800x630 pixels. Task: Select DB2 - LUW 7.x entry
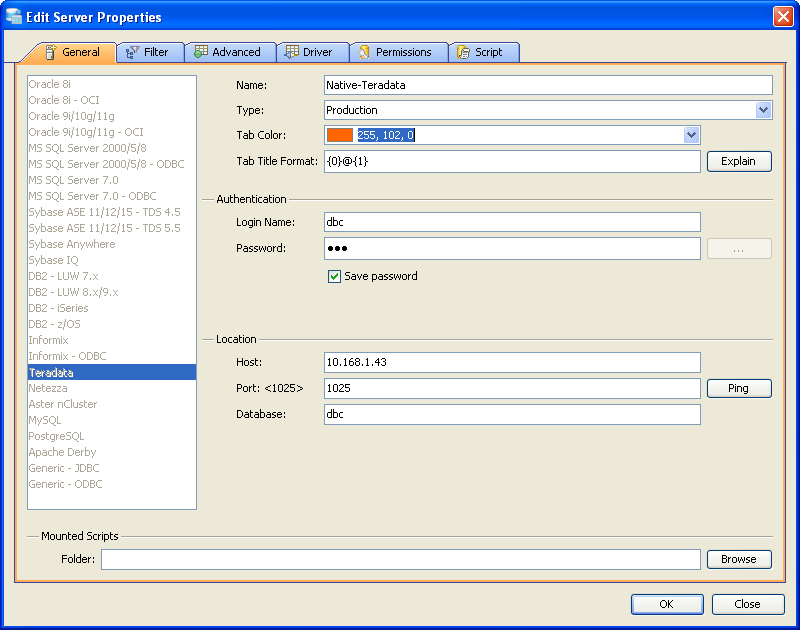click(x=112, y=276)
